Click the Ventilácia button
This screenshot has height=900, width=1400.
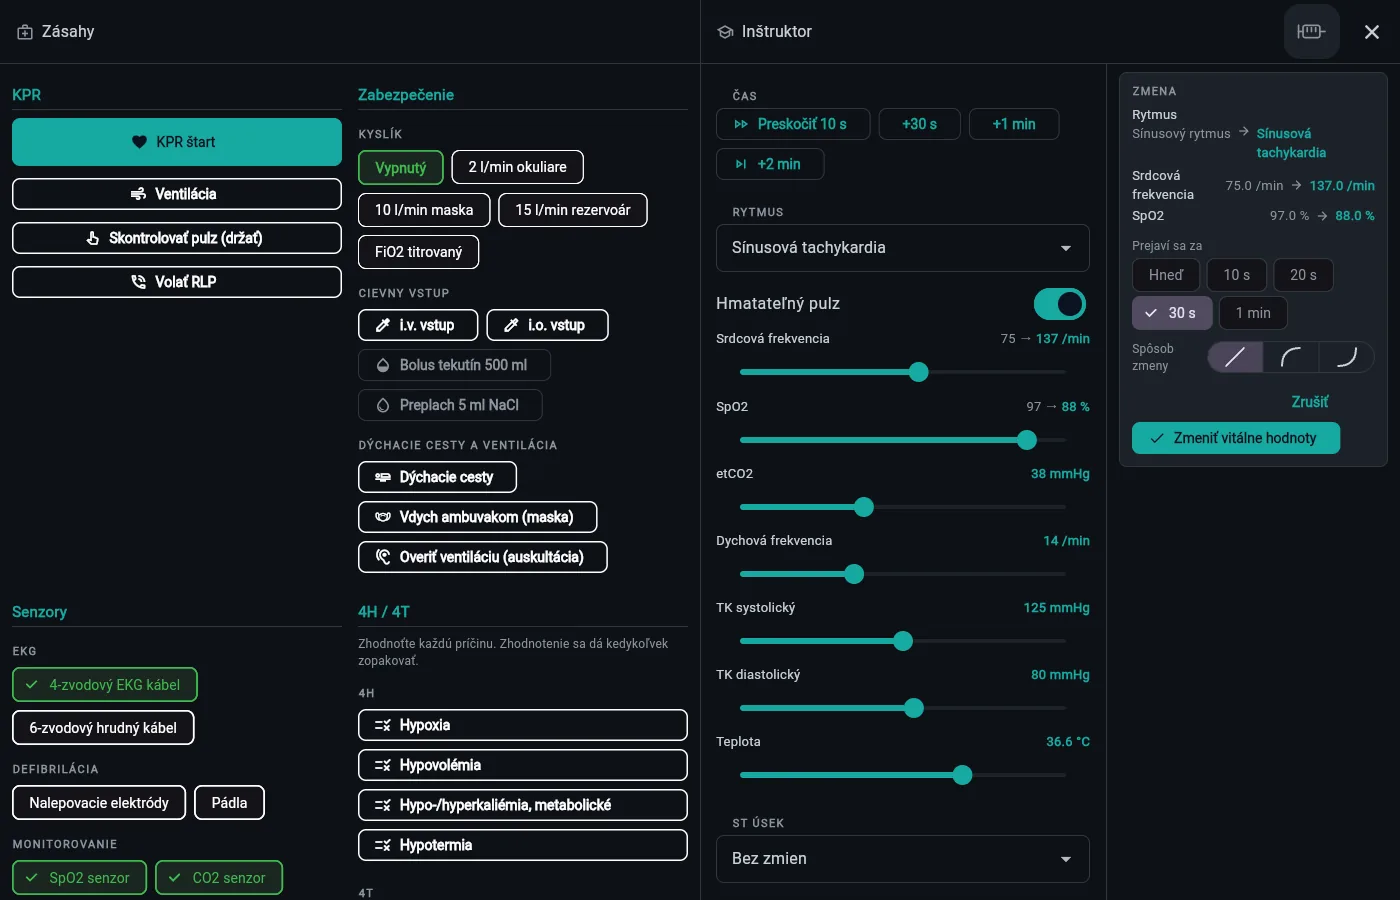pyautogui.click(x=177, y=194)
